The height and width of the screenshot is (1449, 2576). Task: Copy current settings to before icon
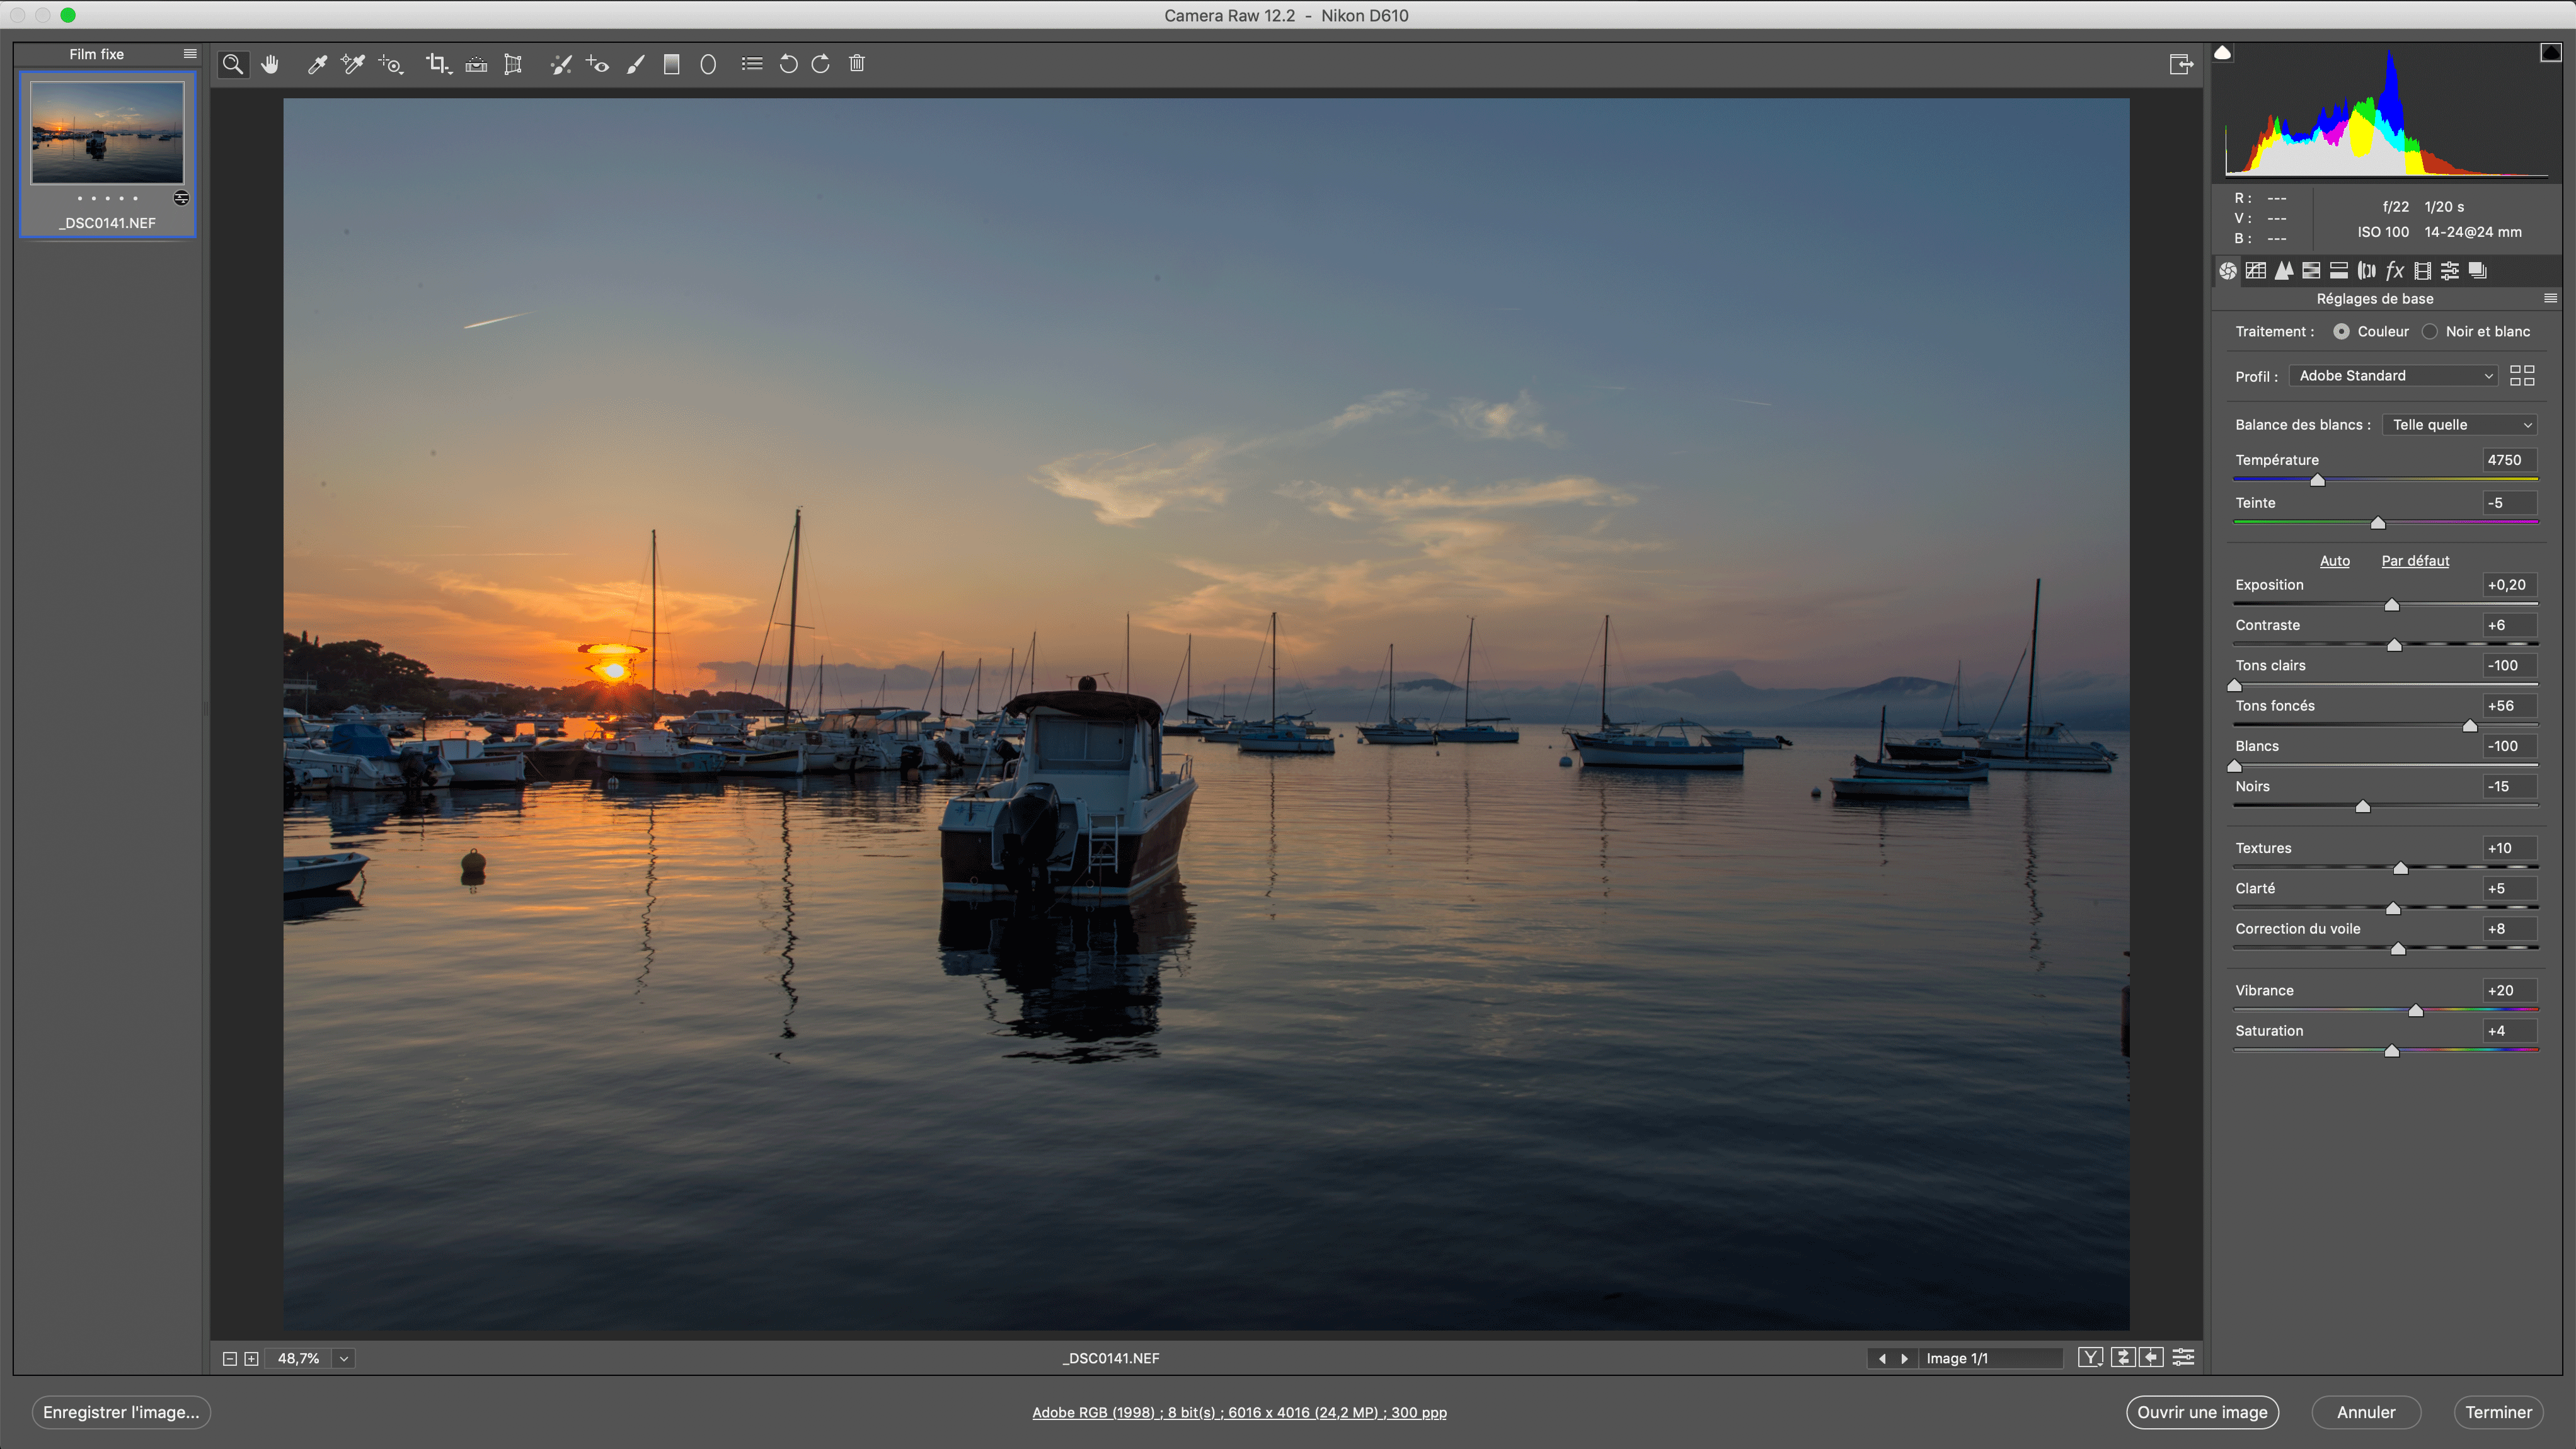(2152, 1357)
